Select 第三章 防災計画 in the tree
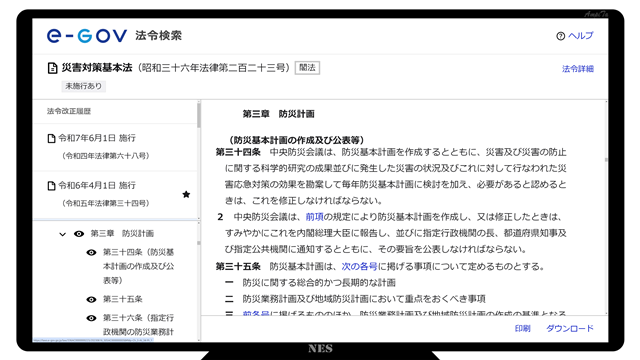 (122, 234)
